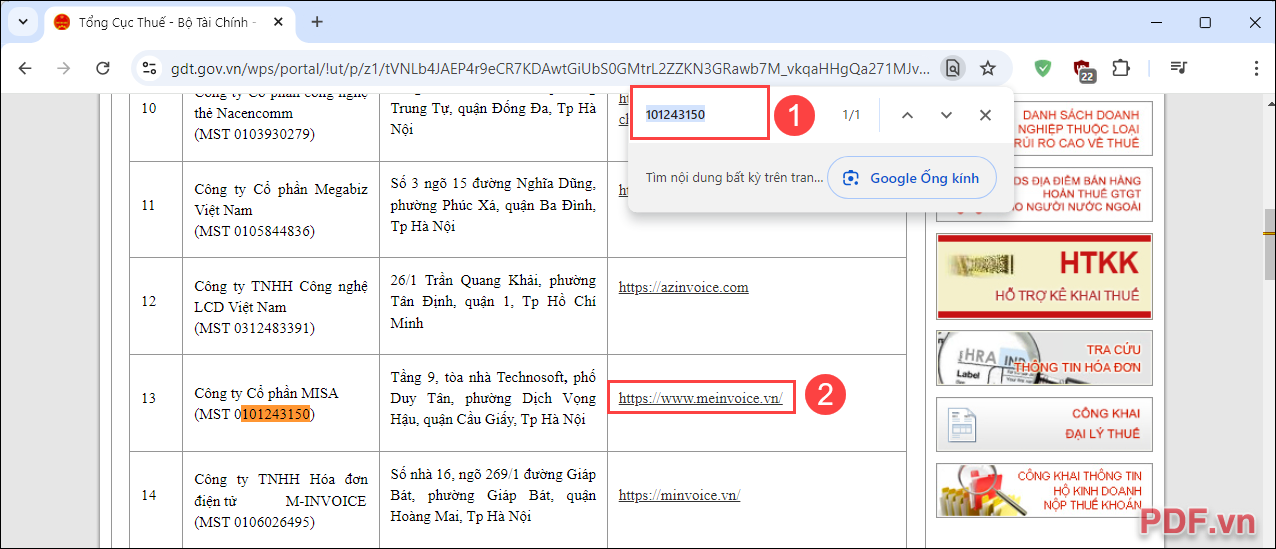Open the azinvoice.com link
Screen dimensions: 1276x549
click(x=683, y=287)
